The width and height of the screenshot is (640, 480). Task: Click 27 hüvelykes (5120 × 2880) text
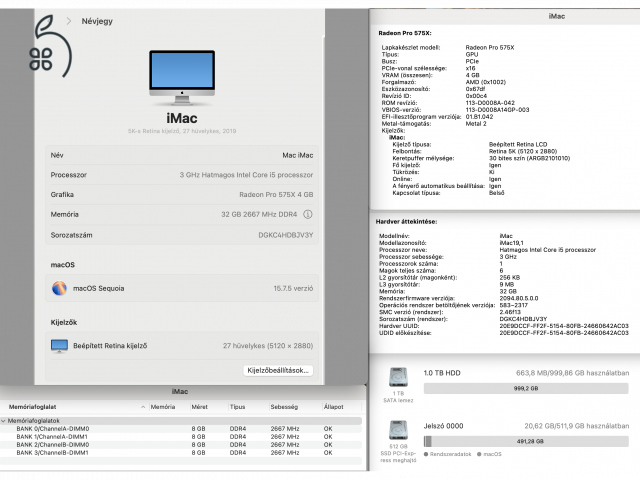tap(268, 346)
